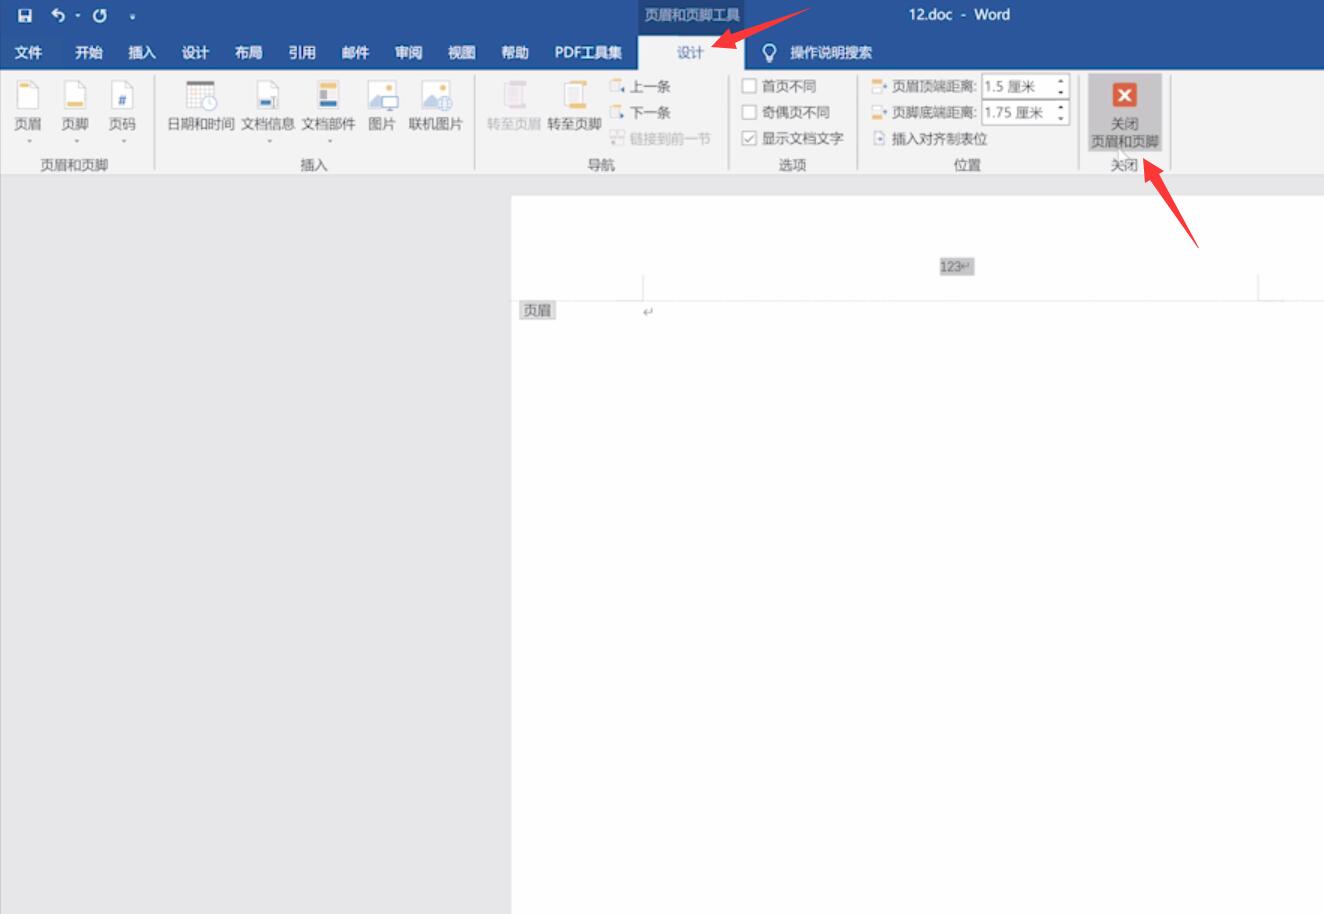This screenshot has height=914, width=1324.
Task: Click 下一条 next section button
Action: 640,112
